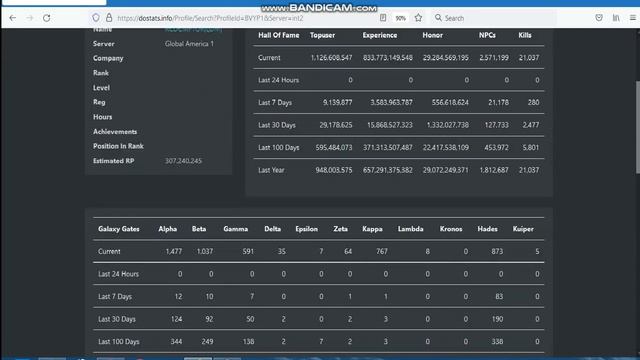Viewport: 640px width, 360px height.
Task: Click Last 100 Days Topuser value 595,484,073
Action: (333, 147)
